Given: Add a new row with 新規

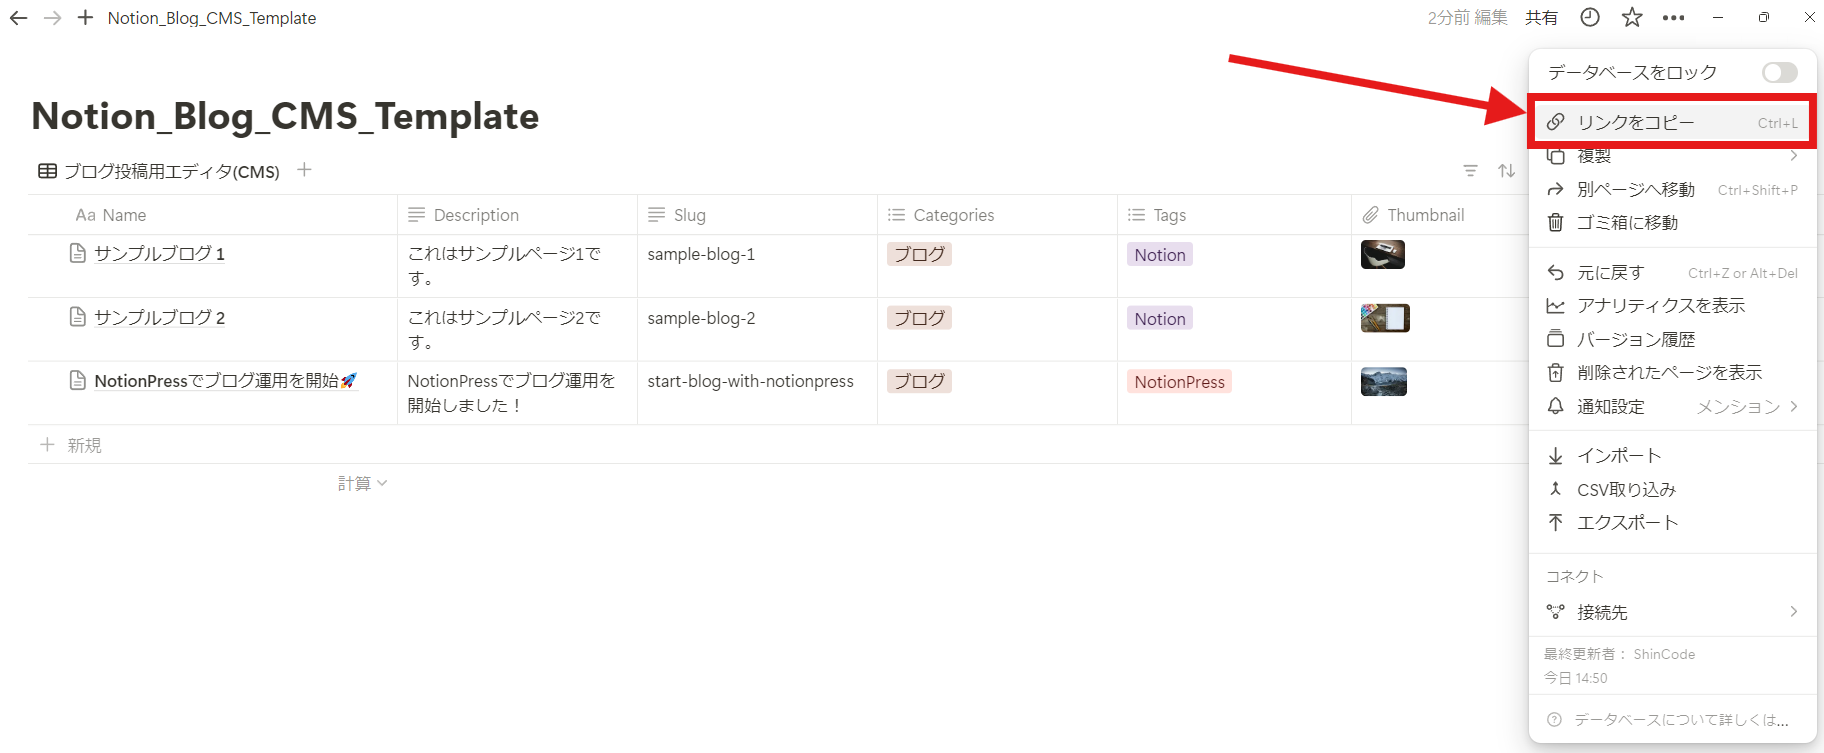Looking at the screenshot, I should click(x=84, y=445).
